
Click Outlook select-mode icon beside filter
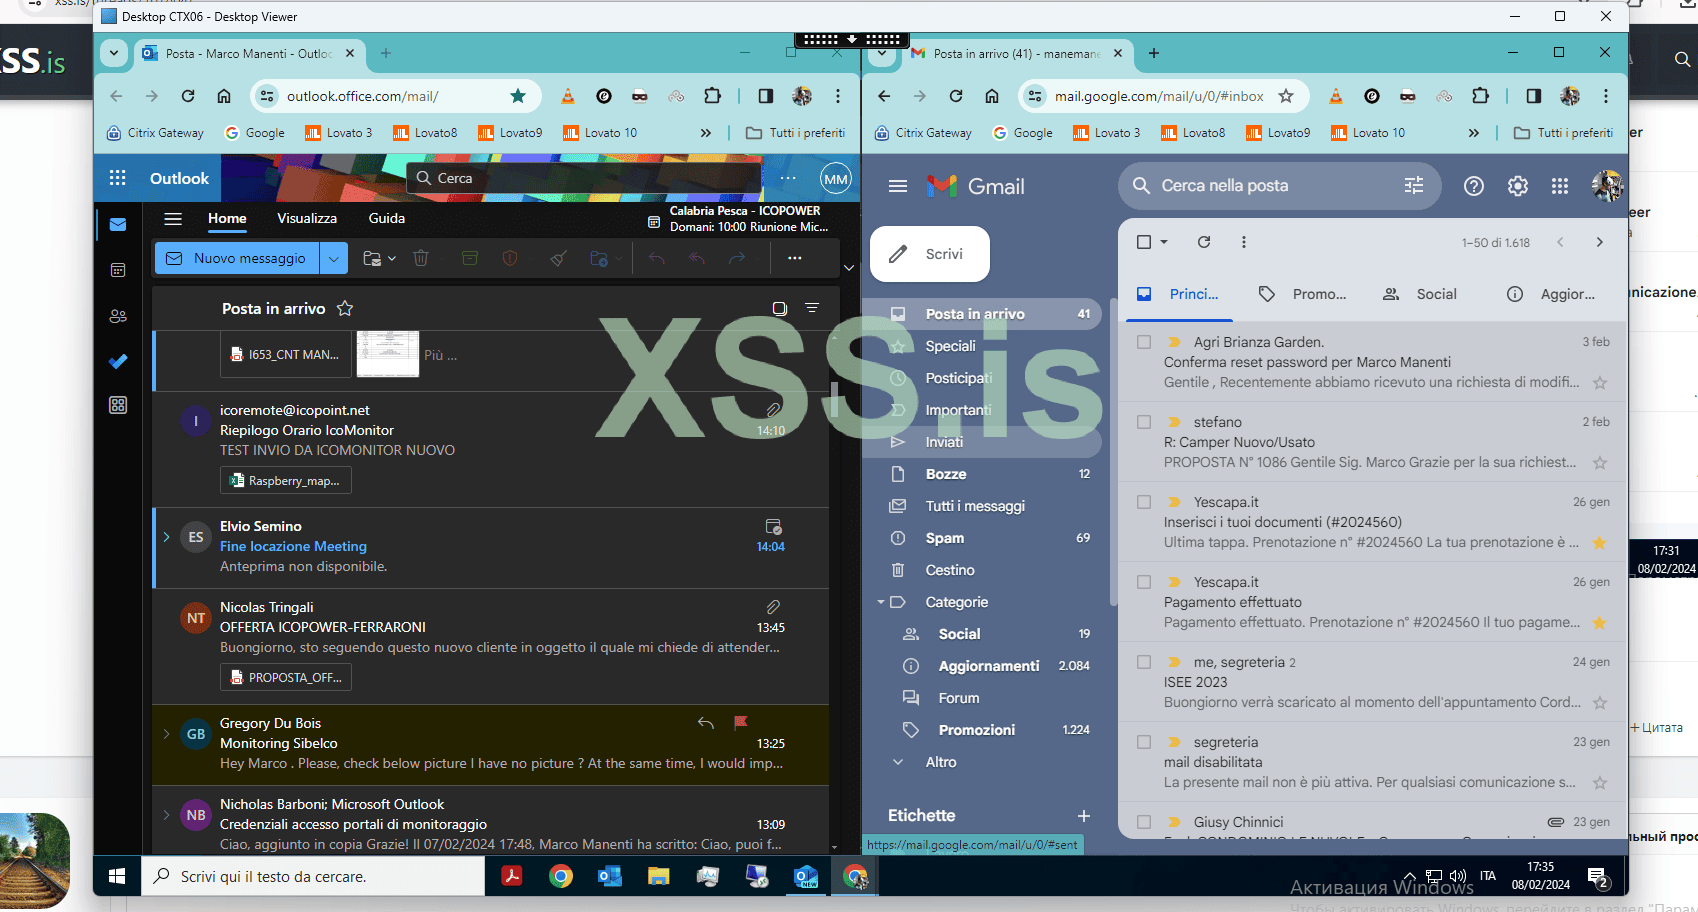pos(780,308)
